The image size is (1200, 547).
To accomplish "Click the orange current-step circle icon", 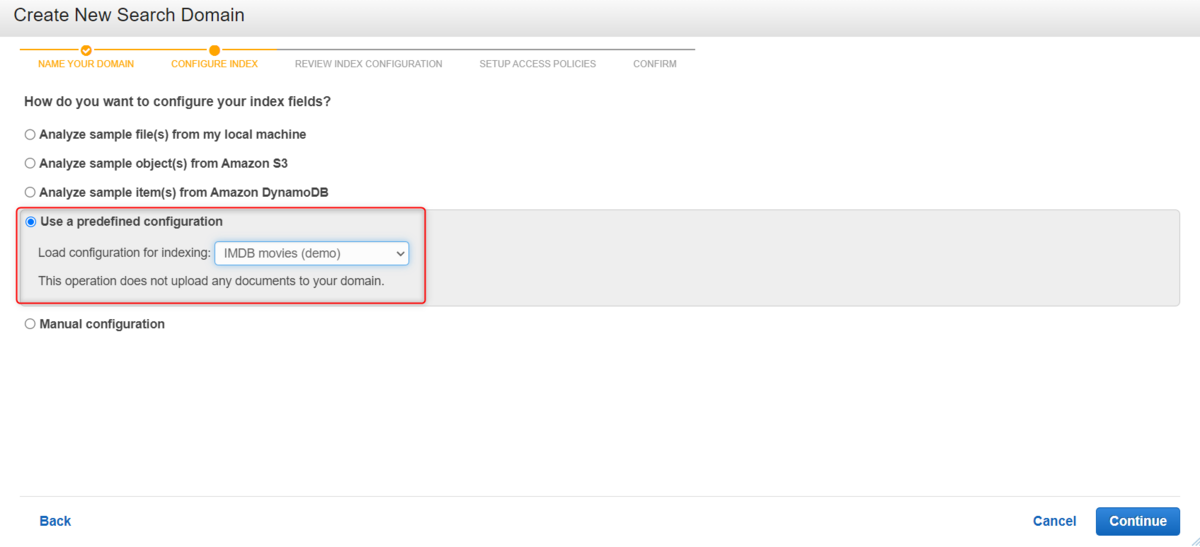I will tap(214, 49).
